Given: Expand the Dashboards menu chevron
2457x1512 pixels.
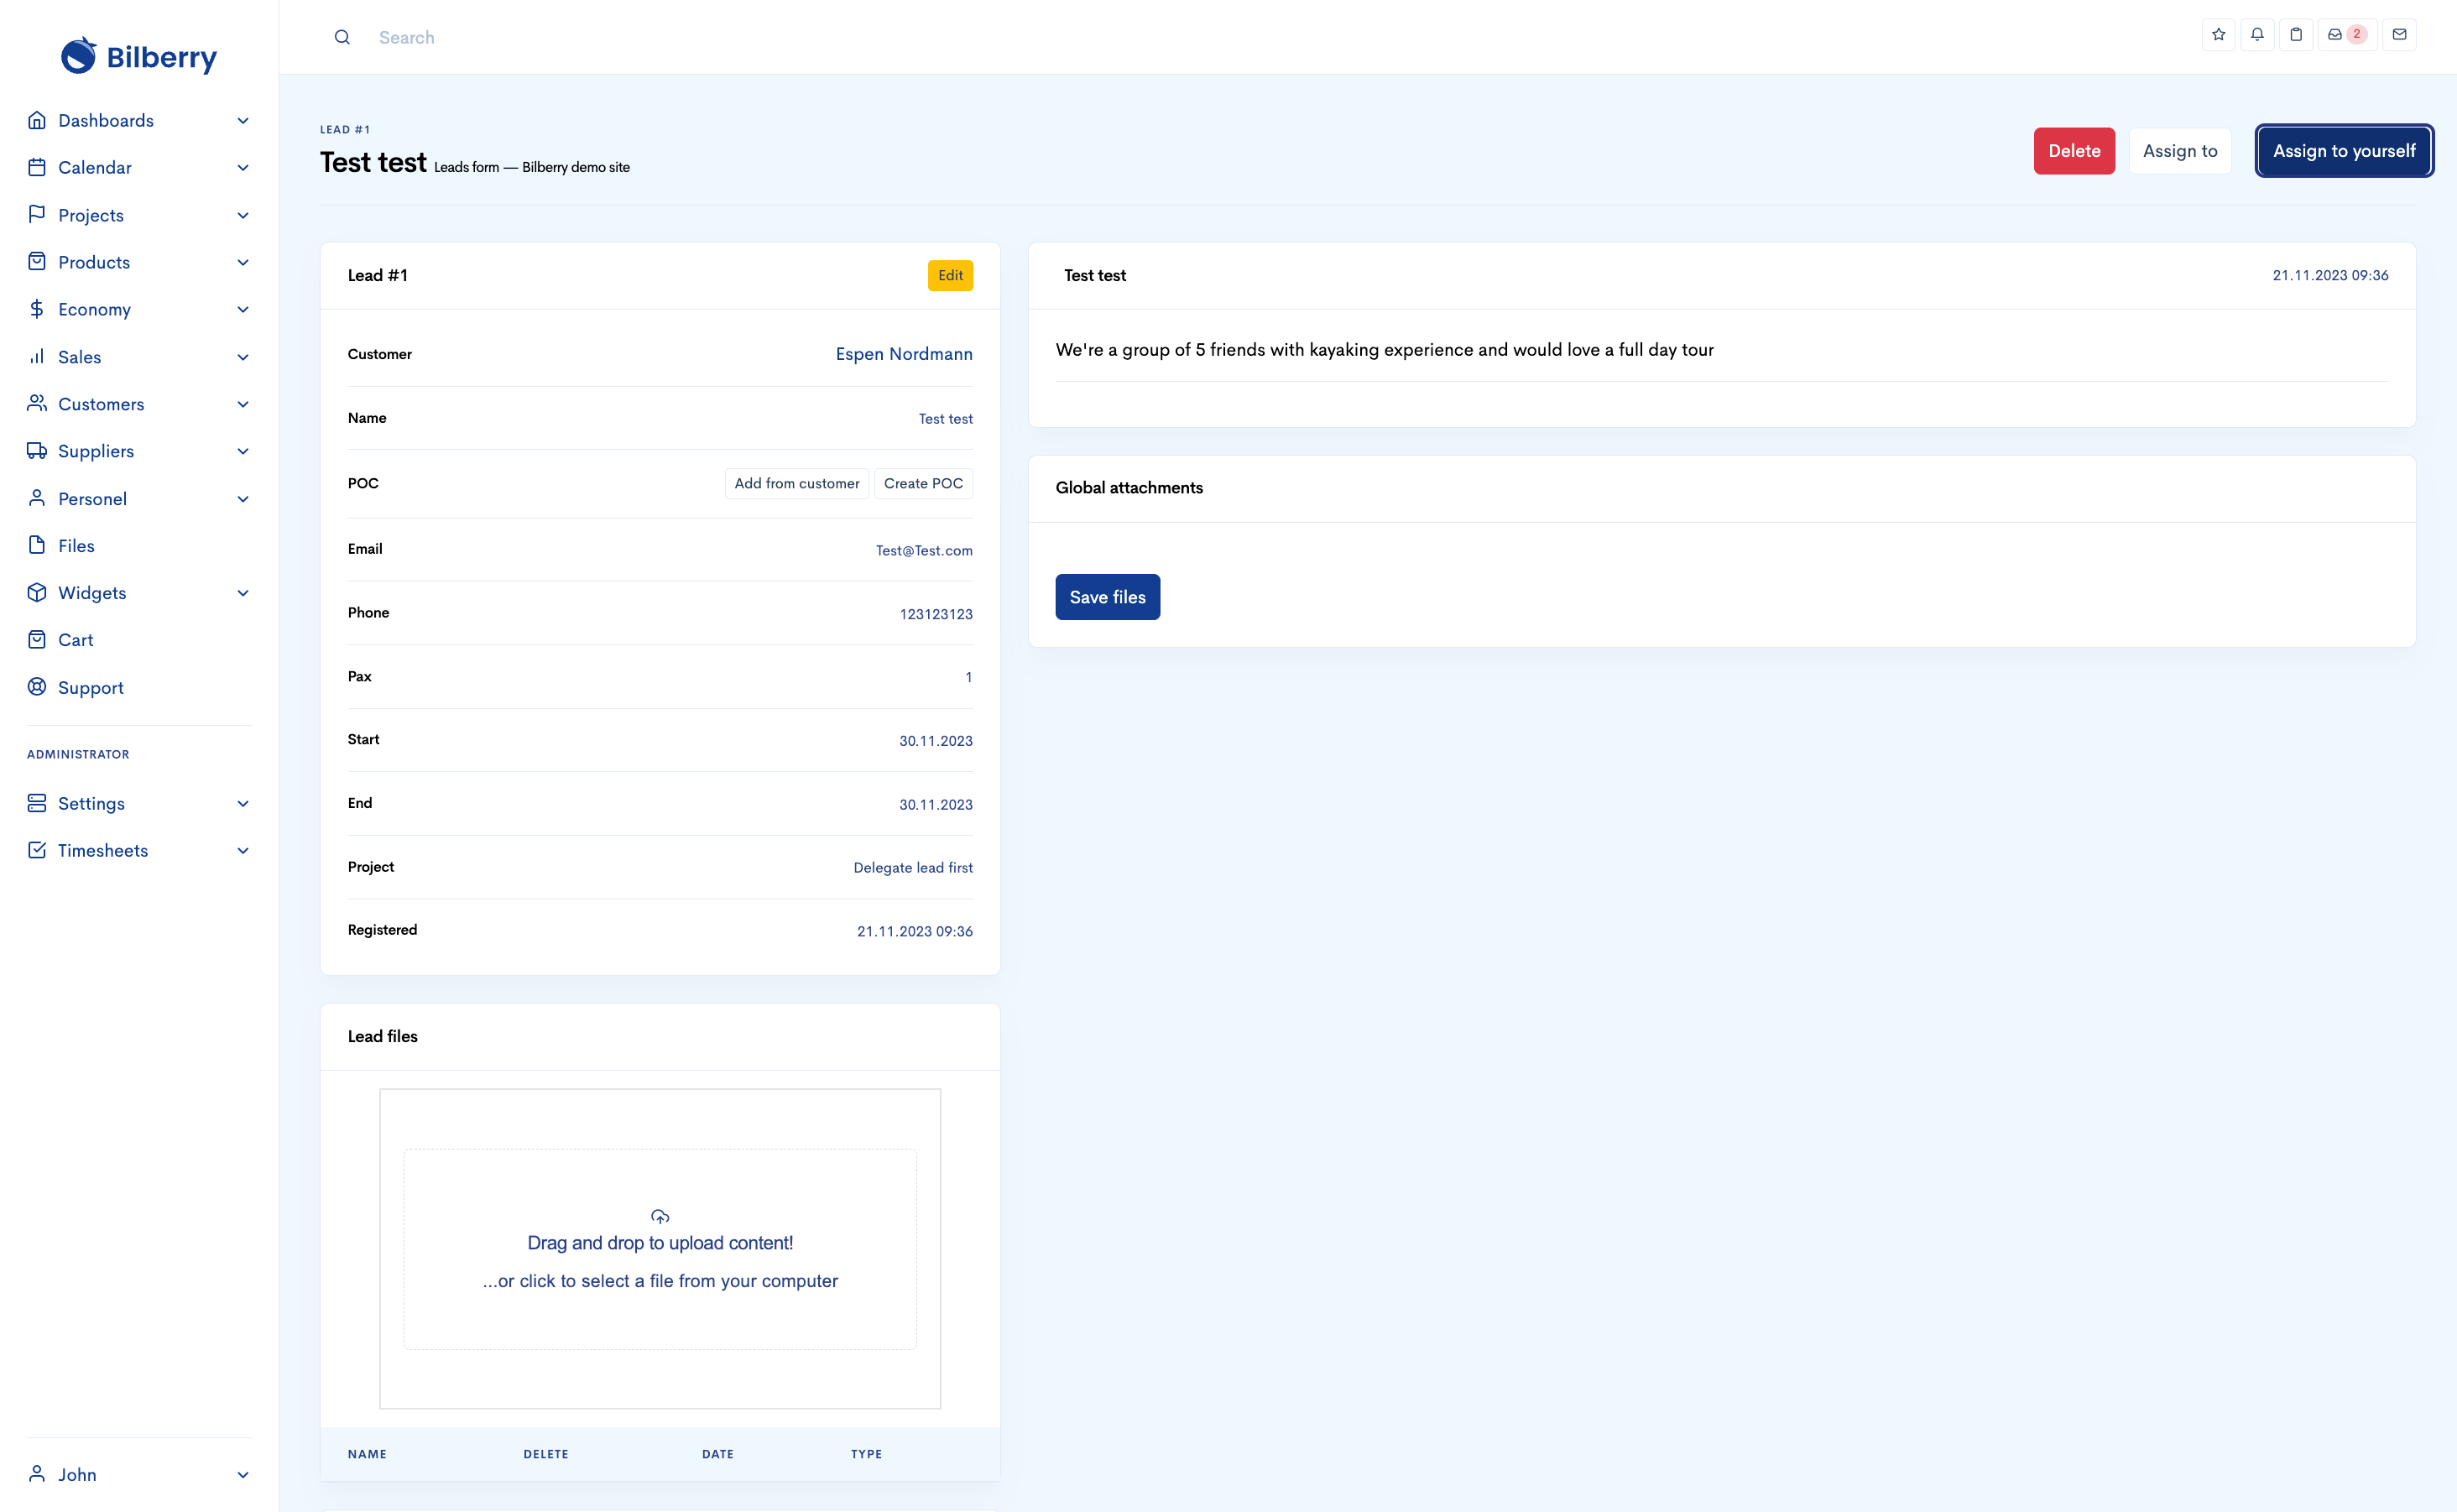Looking at the screenshot, I should coord(242,121).
